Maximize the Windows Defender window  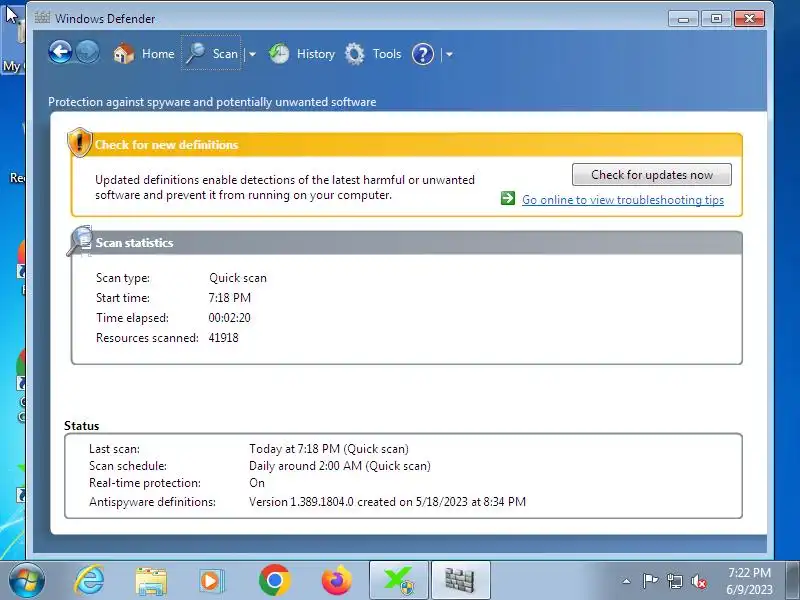tap(716, 19)
